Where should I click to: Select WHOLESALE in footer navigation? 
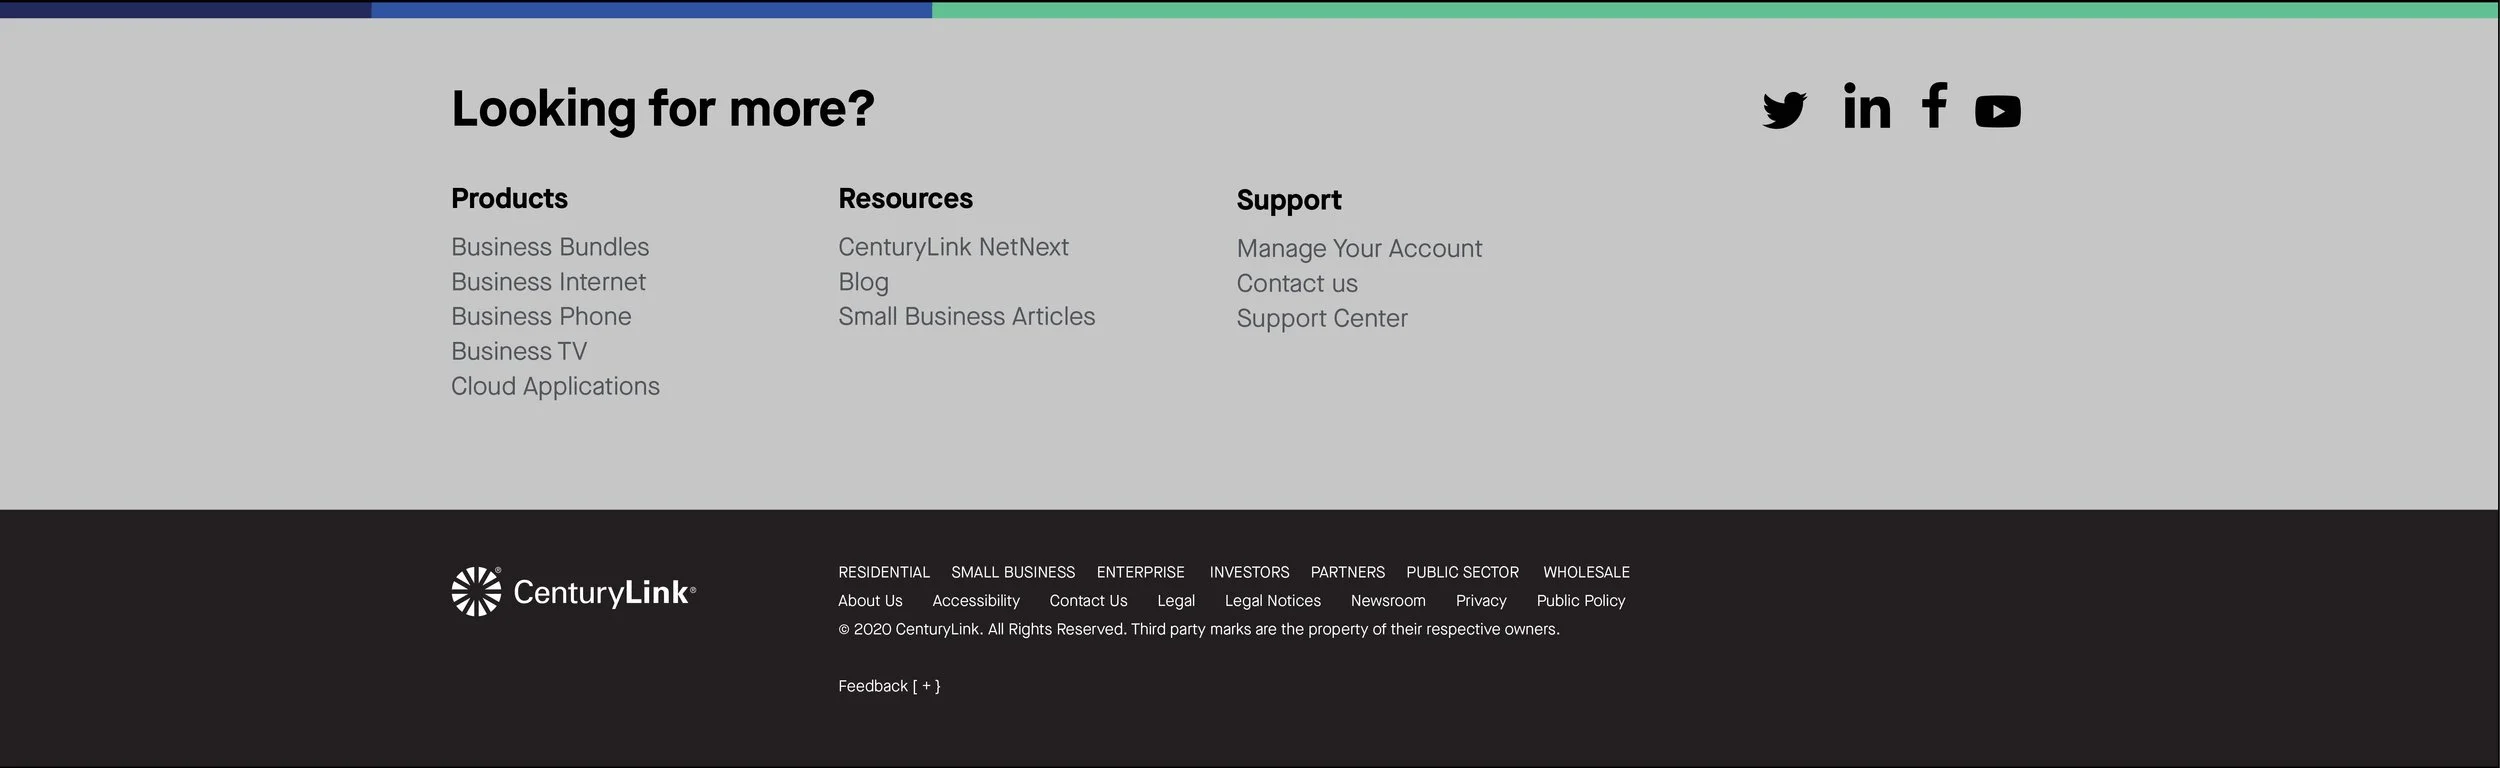pyautogui.click(x=1586, y=573)
